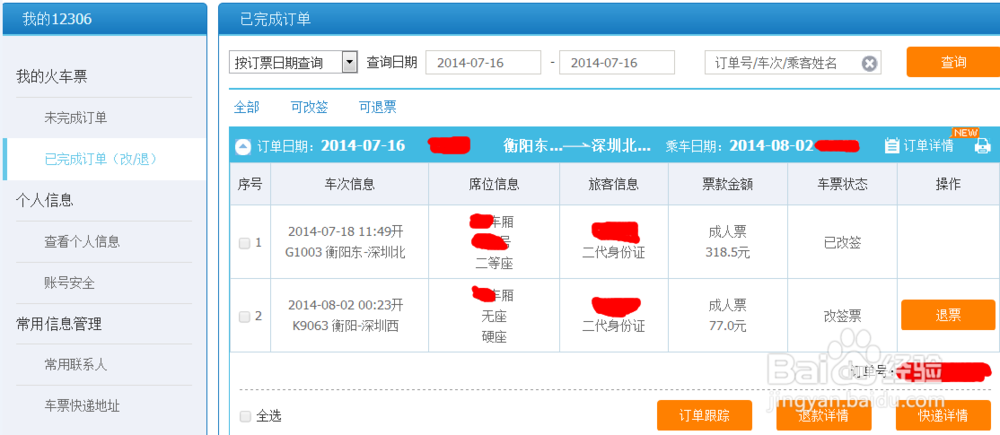Click the 车次信息 column header
Viewport: 1000px width, 435px height.
[x=349, y=184]
